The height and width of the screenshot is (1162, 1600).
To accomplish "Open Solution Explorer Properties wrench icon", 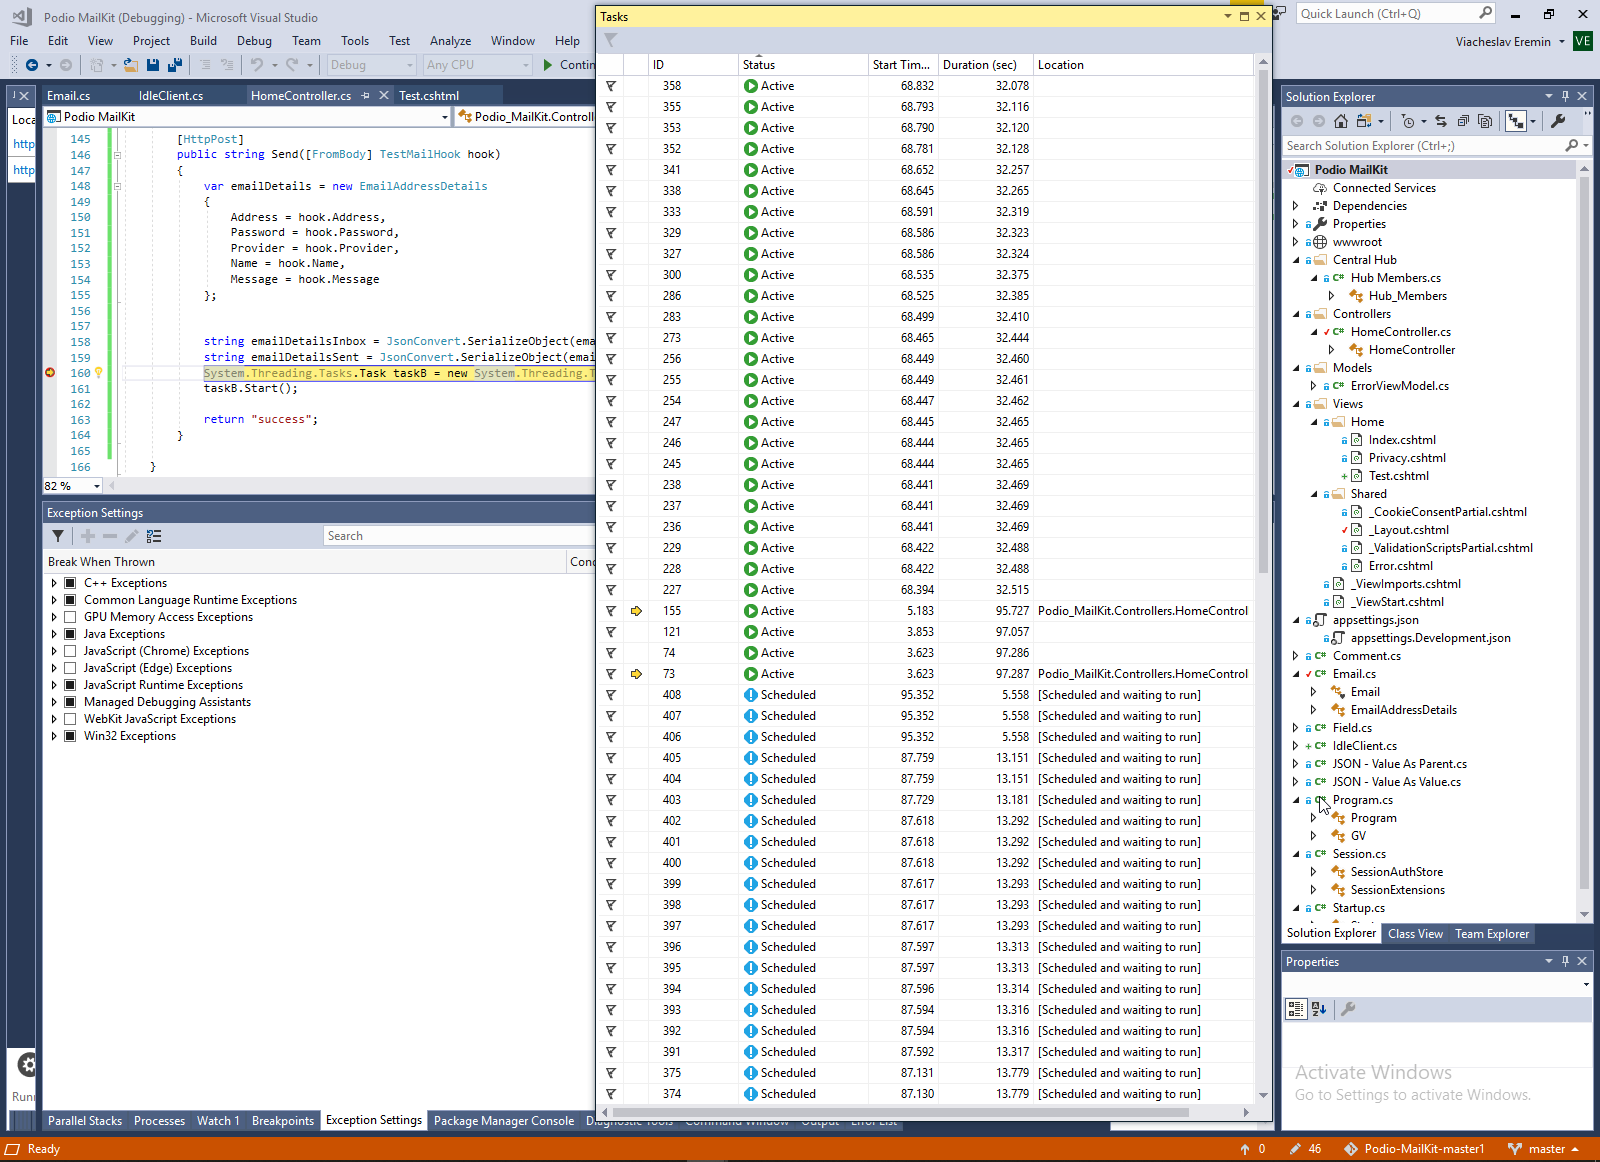I will [1558, 121].
